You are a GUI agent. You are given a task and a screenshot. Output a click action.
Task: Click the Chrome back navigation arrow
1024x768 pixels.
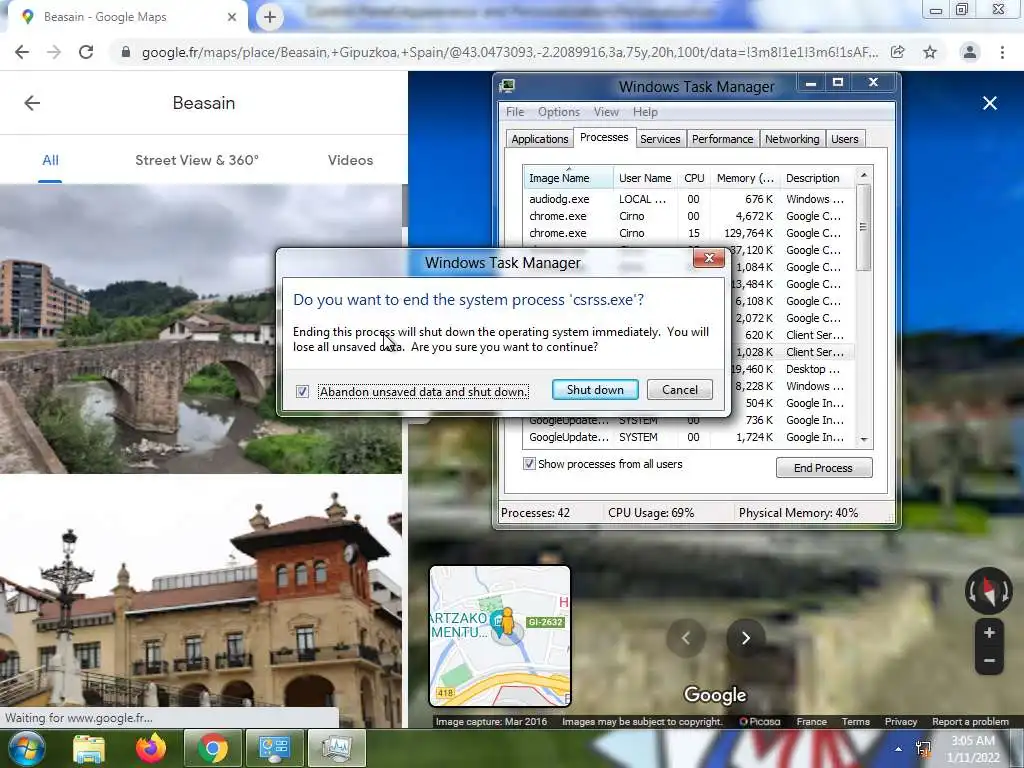click(x=22, y=52)
